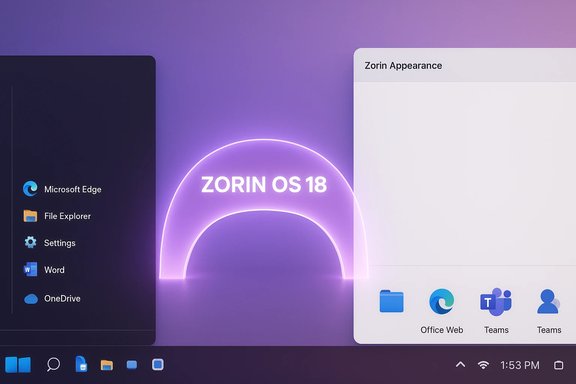The height and width of the screenshot is (384, 576).
Task: Click the bordered blue square taskbar icon
Action: point(158,365)
